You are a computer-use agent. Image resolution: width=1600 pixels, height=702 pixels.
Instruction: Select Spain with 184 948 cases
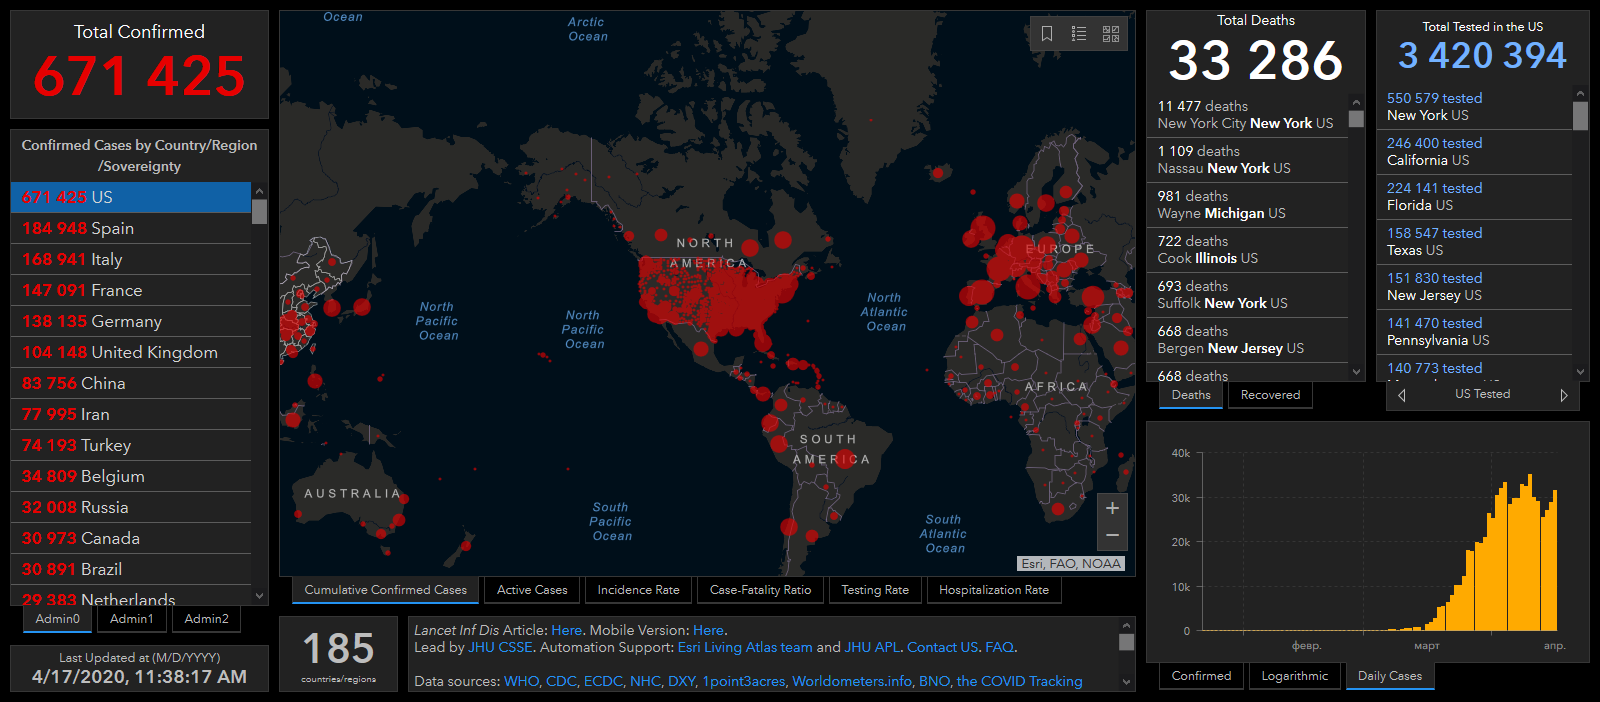(131, 228)
